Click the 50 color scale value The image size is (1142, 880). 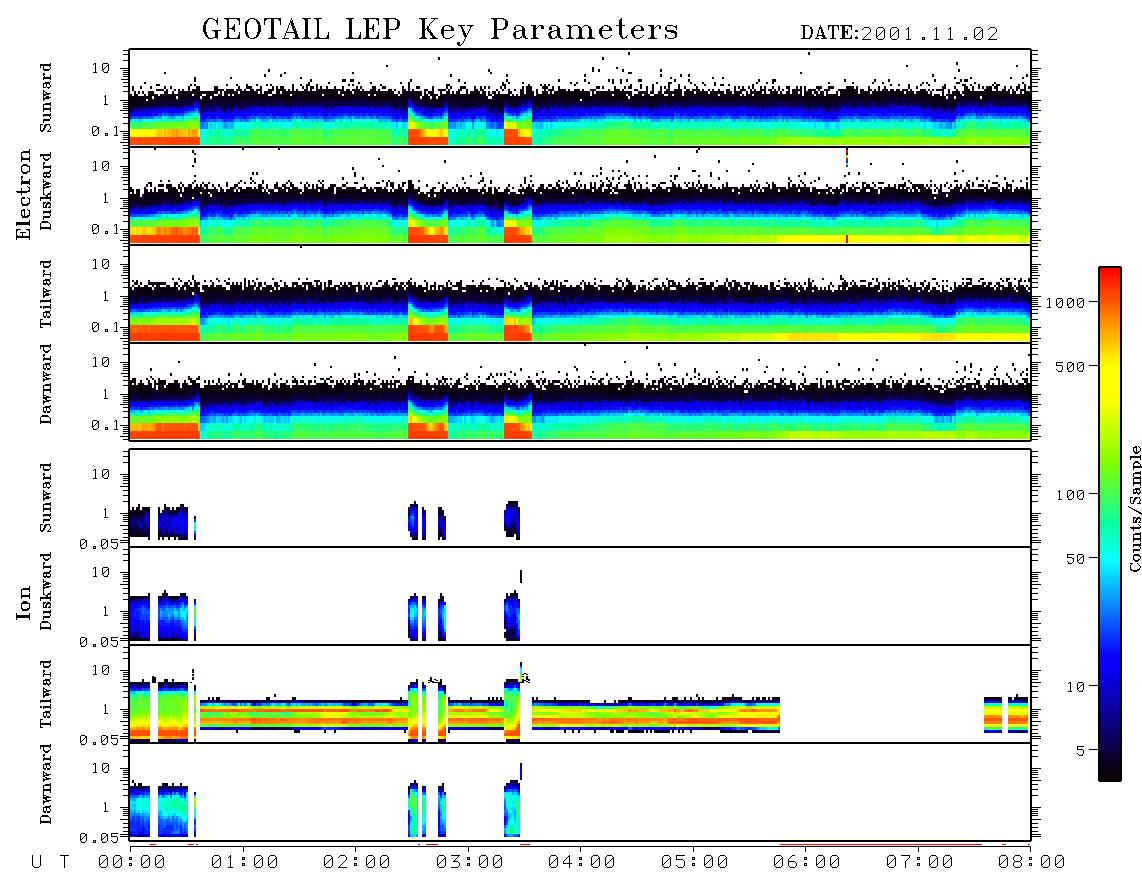1076,559
